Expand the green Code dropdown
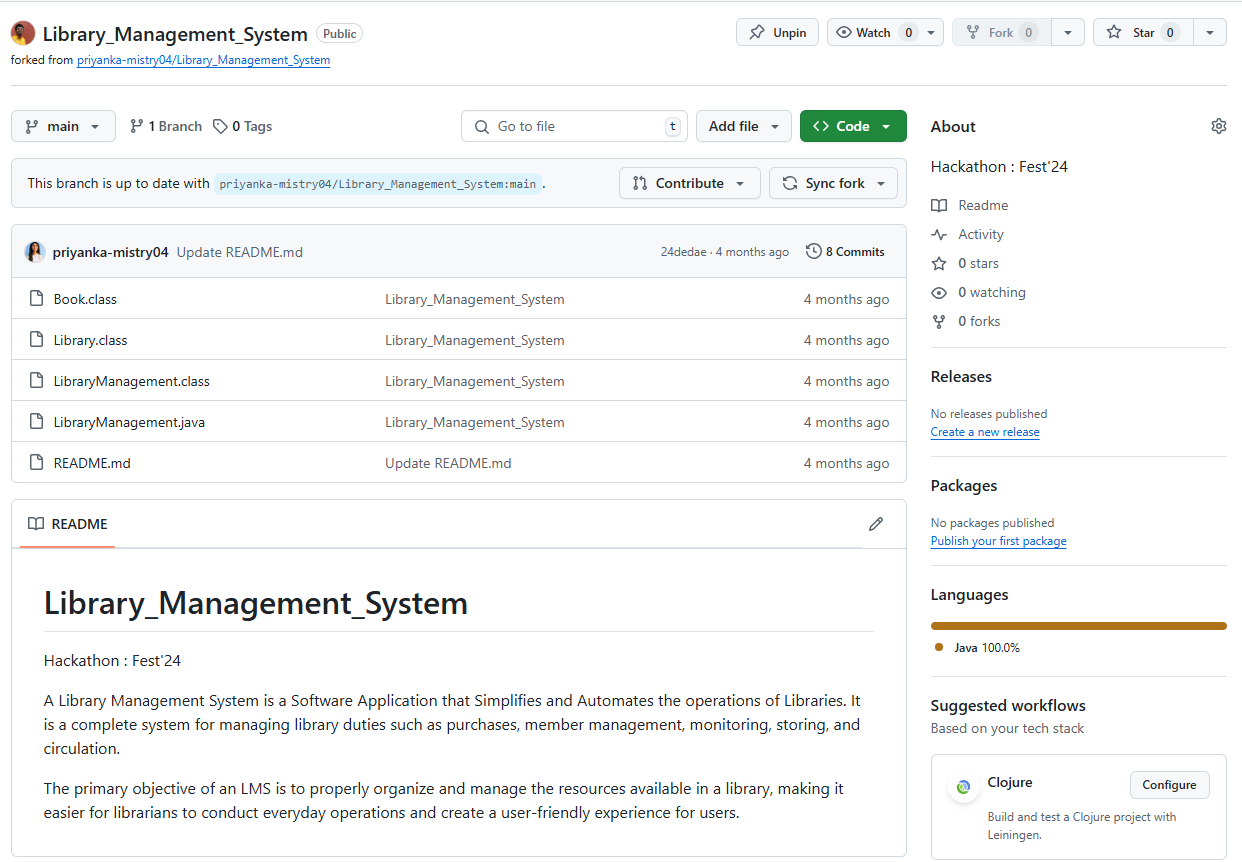This screenshot has width=1242, height=862. 853,126
